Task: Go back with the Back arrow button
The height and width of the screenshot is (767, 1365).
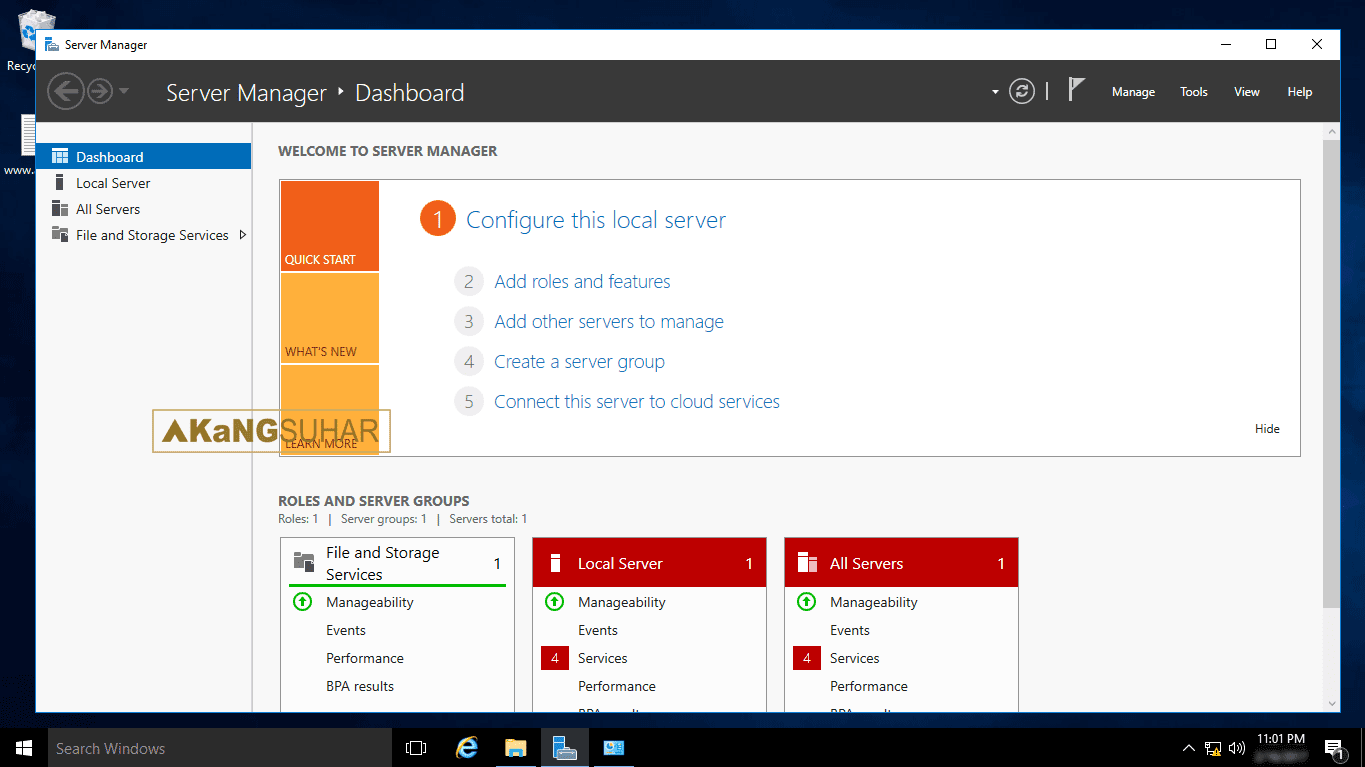Action: [66, 92]
